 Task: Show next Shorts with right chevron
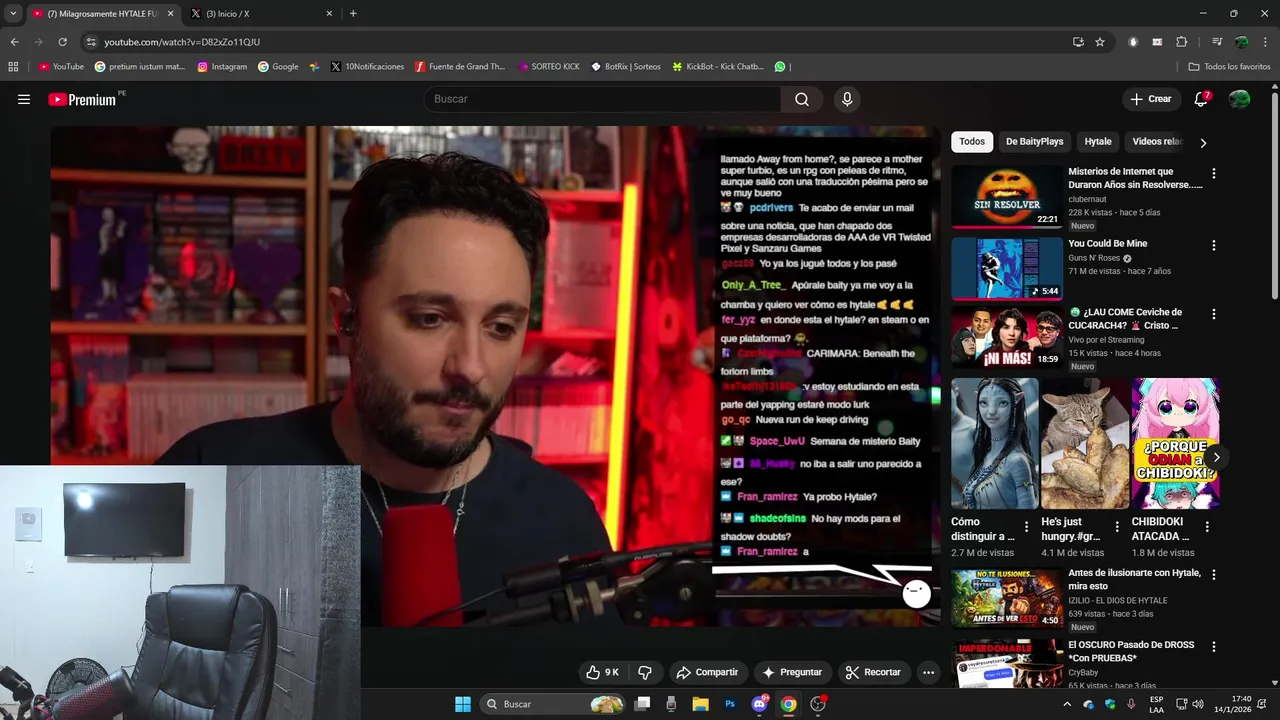coord(1216,457)
